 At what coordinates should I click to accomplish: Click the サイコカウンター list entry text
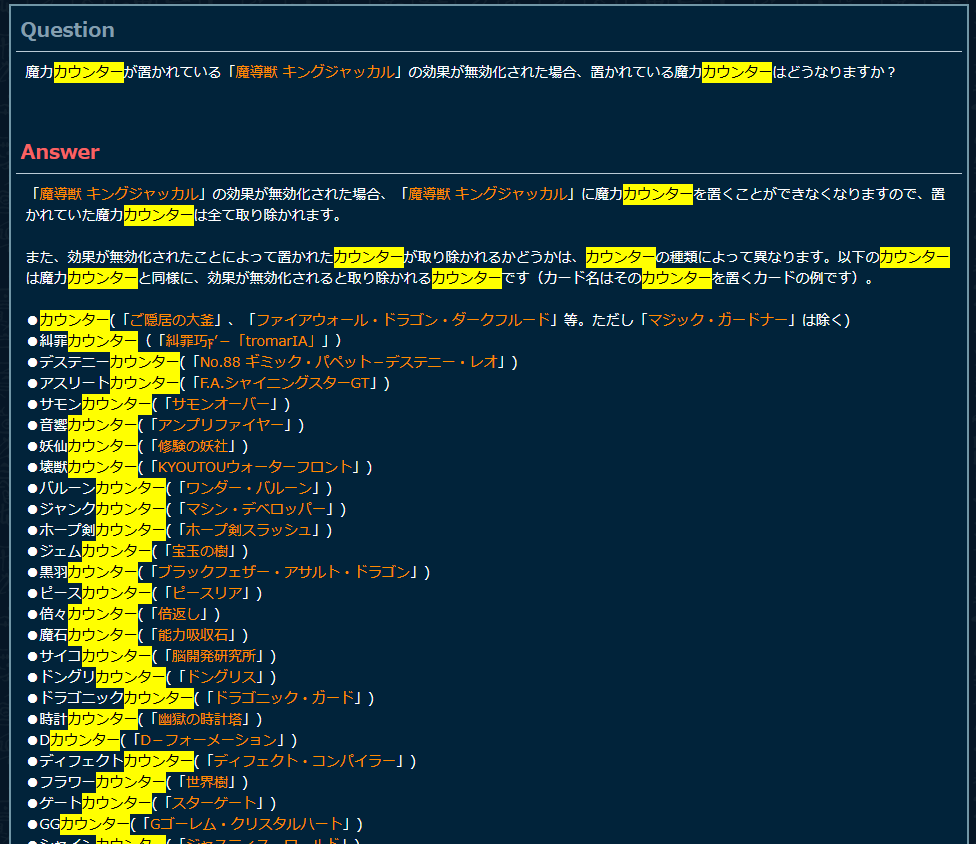pos(95,657)
